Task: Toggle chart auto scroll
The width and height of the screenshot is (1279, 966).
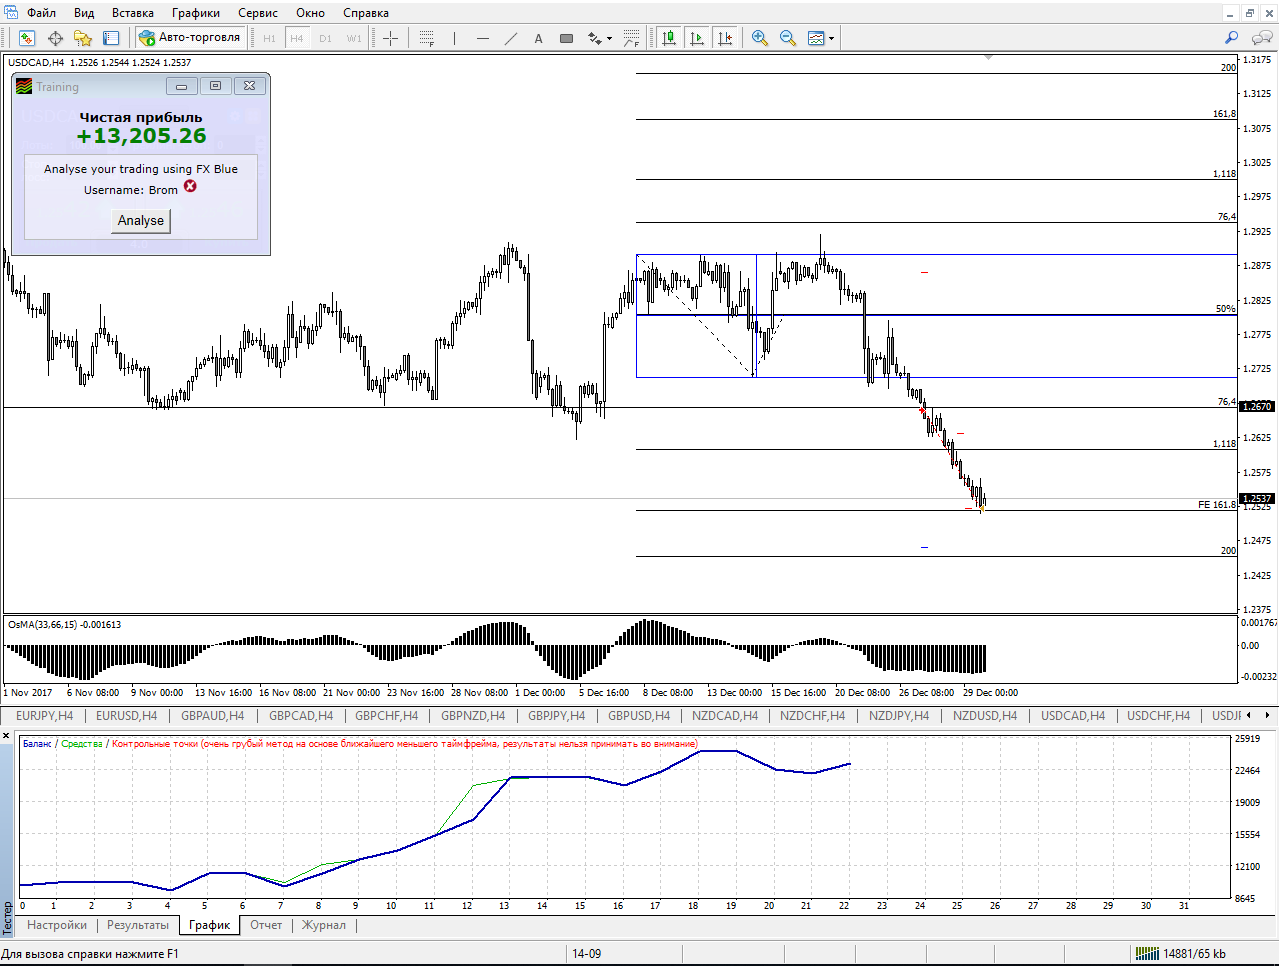Action: tap(697, 38)
